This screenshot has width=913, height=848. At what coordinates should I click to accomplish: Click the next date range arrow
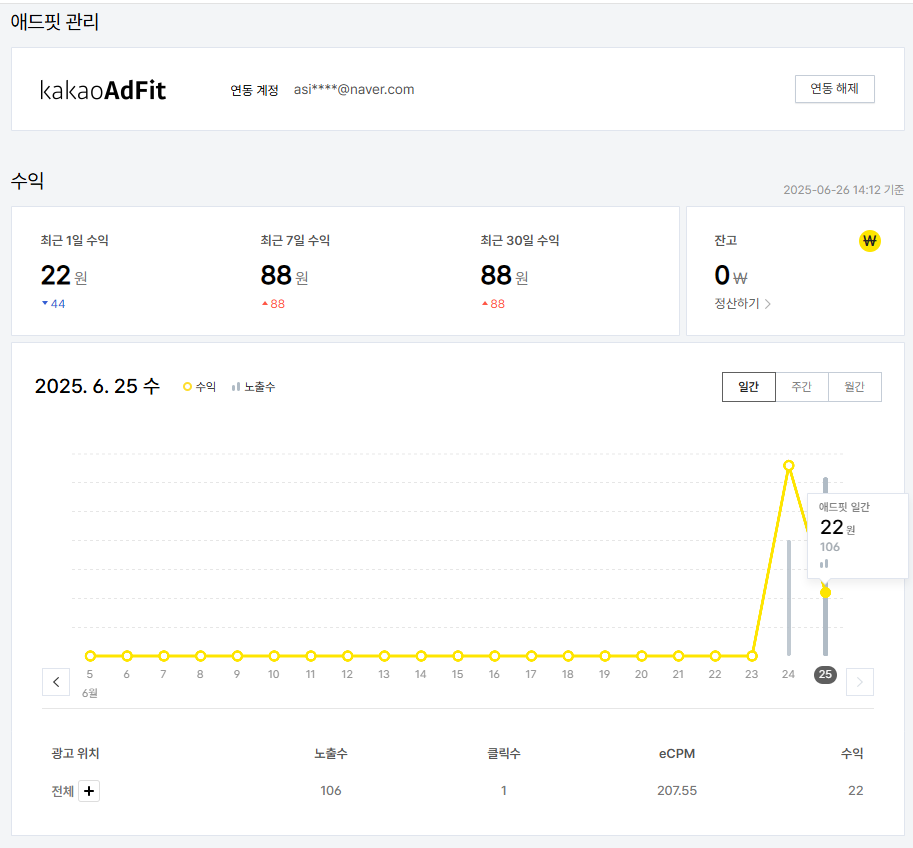pos(859,682)
